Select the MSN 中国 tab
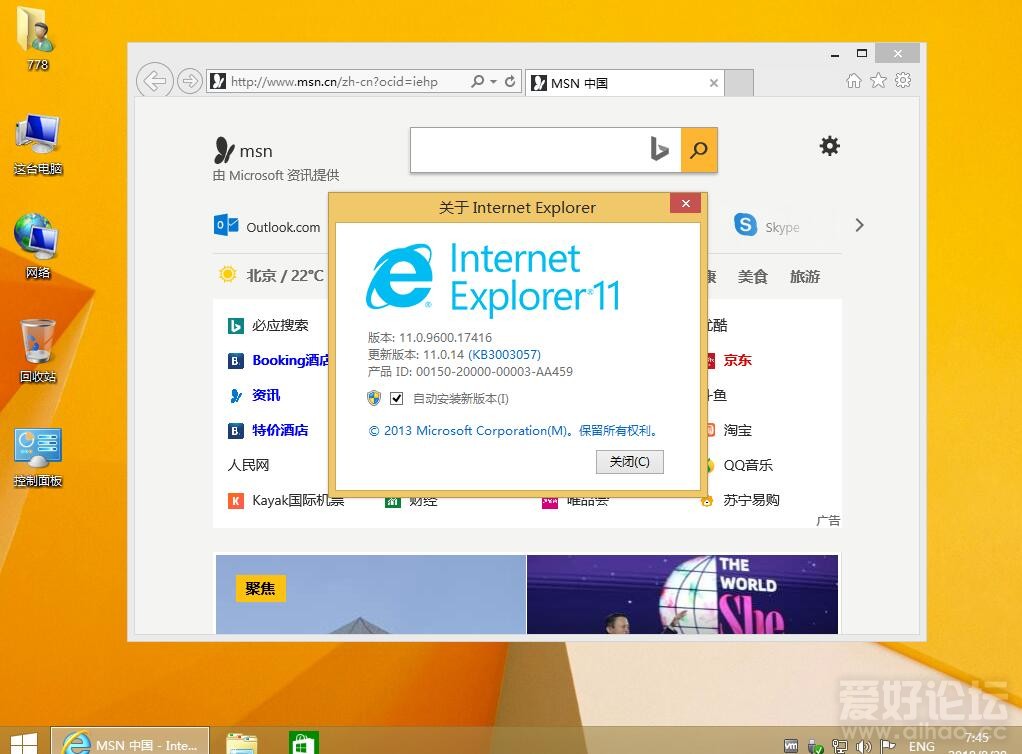 coord(624,83)
